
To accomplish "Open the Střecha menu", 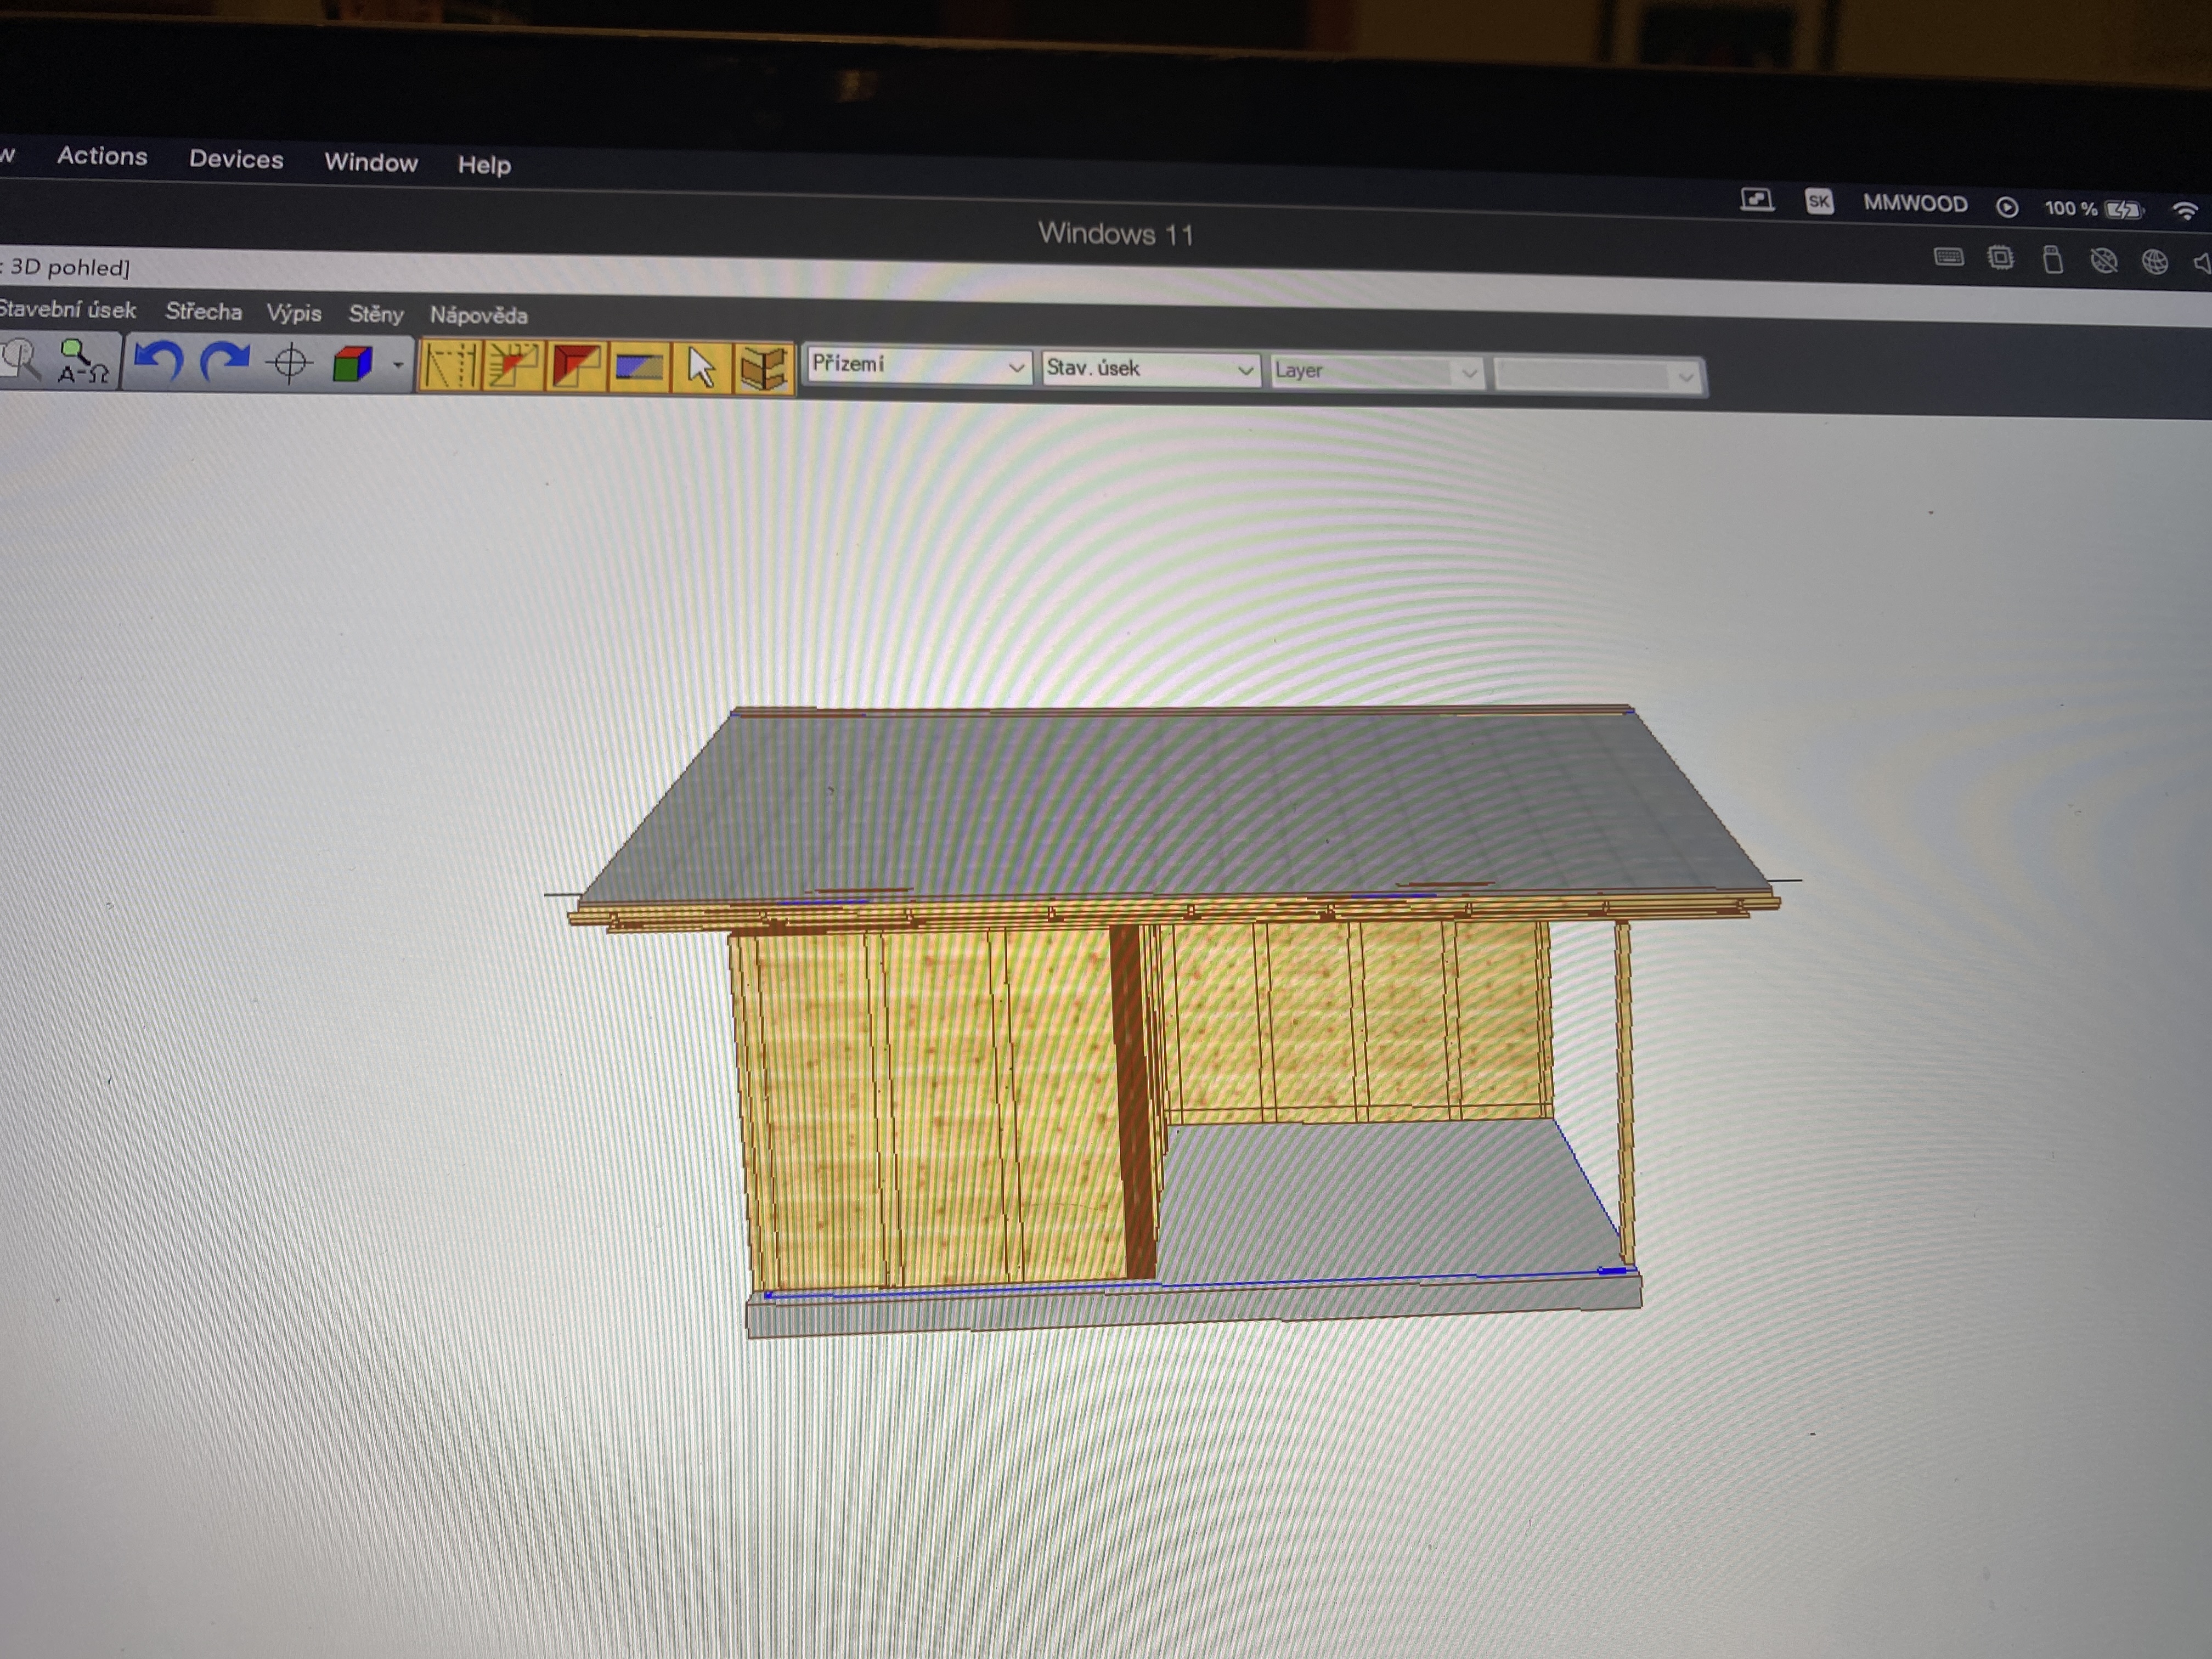I will click(203, 312).
